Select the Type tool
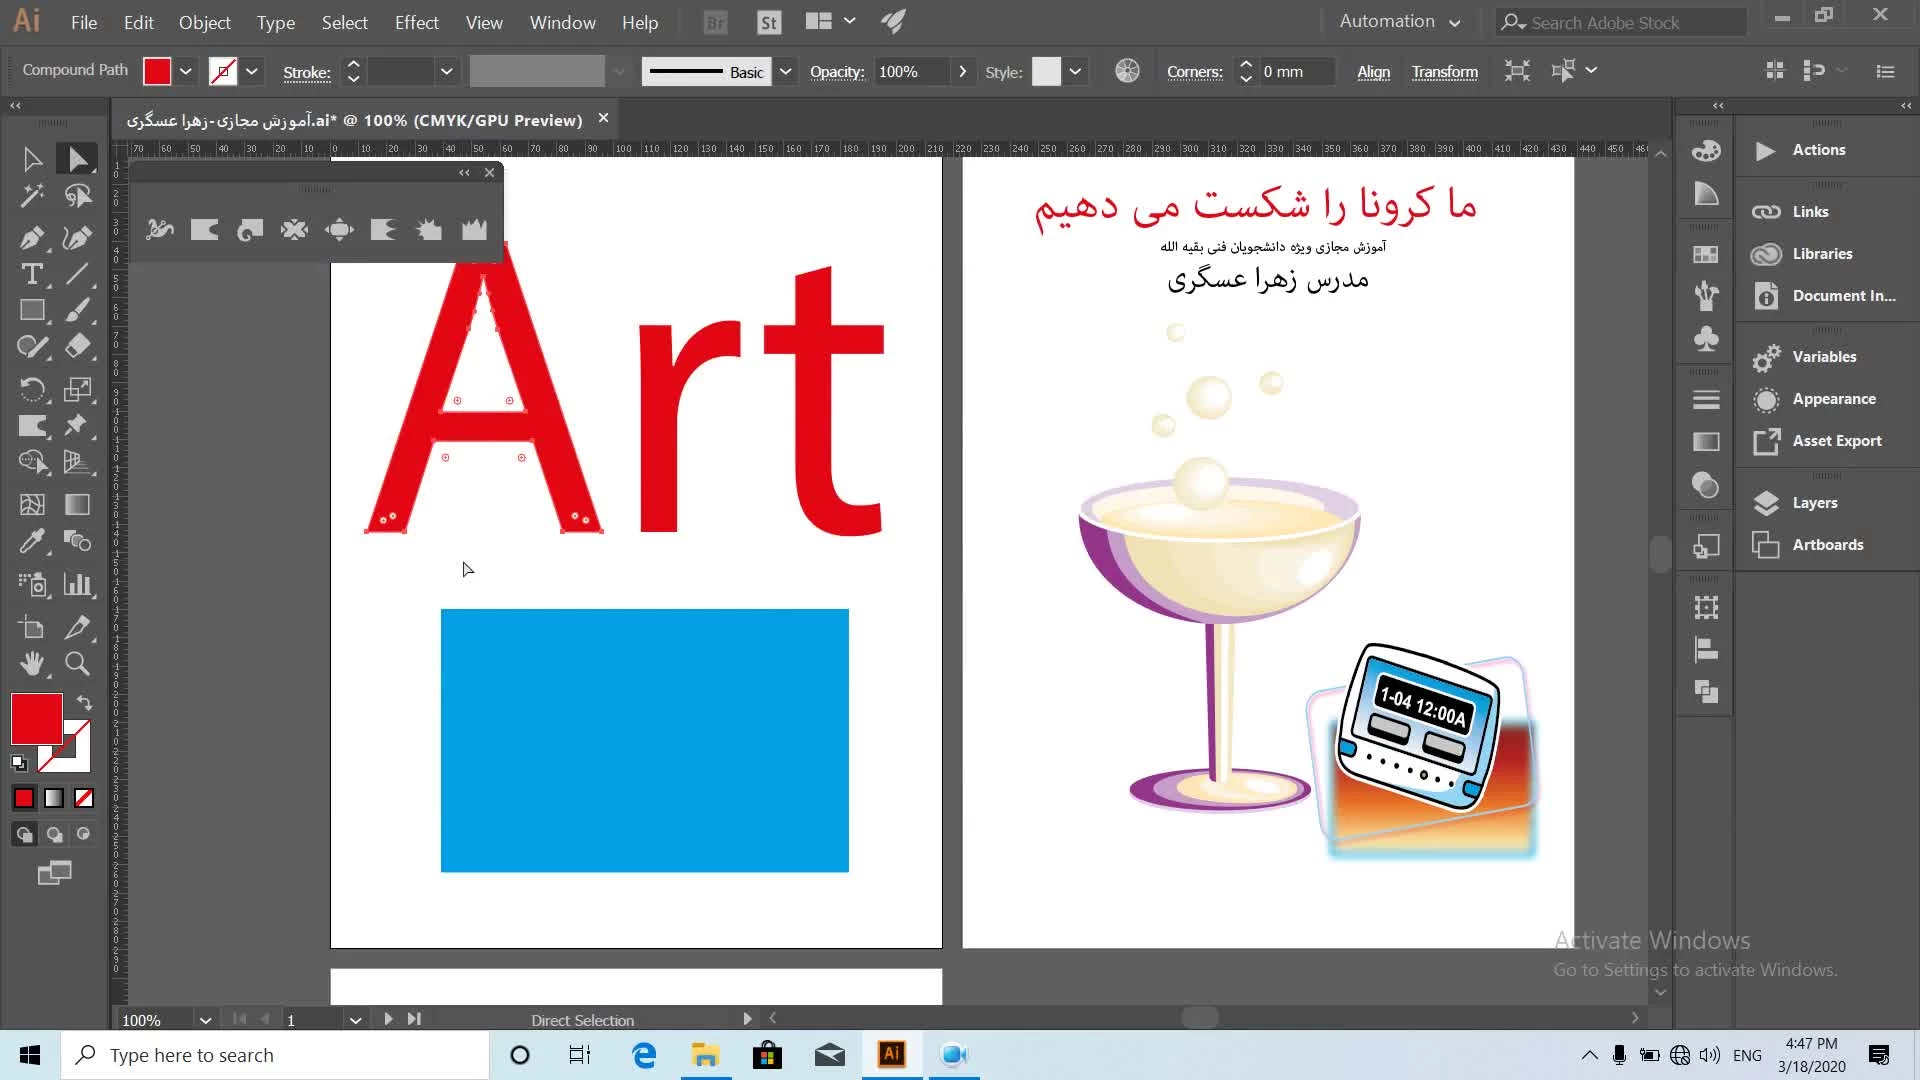 (31, 274)
